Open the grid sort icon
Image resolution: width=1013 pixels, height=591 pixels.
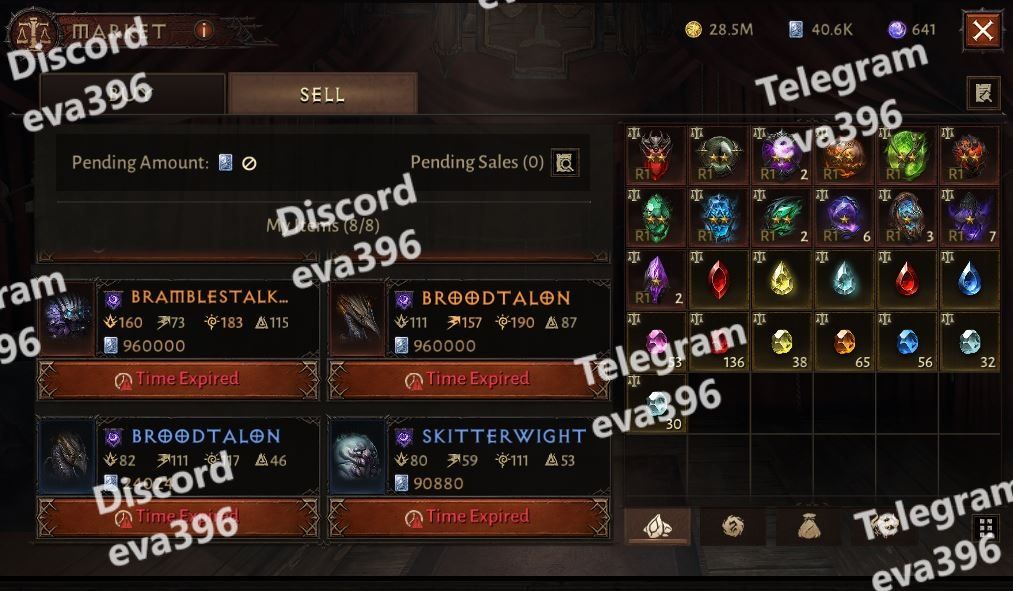[x=986, y=527]
